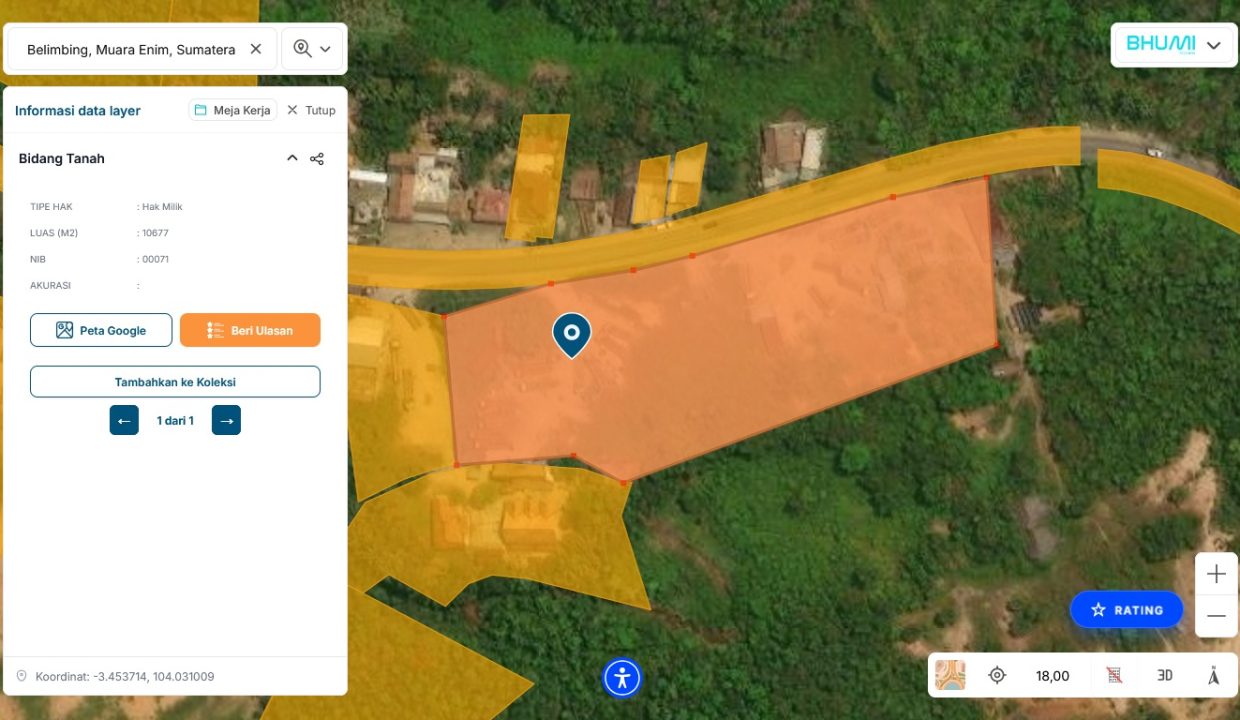Locate my current position
Image resolution: width=1240 pixels, height=720 pixels.
tap(997, 675)
